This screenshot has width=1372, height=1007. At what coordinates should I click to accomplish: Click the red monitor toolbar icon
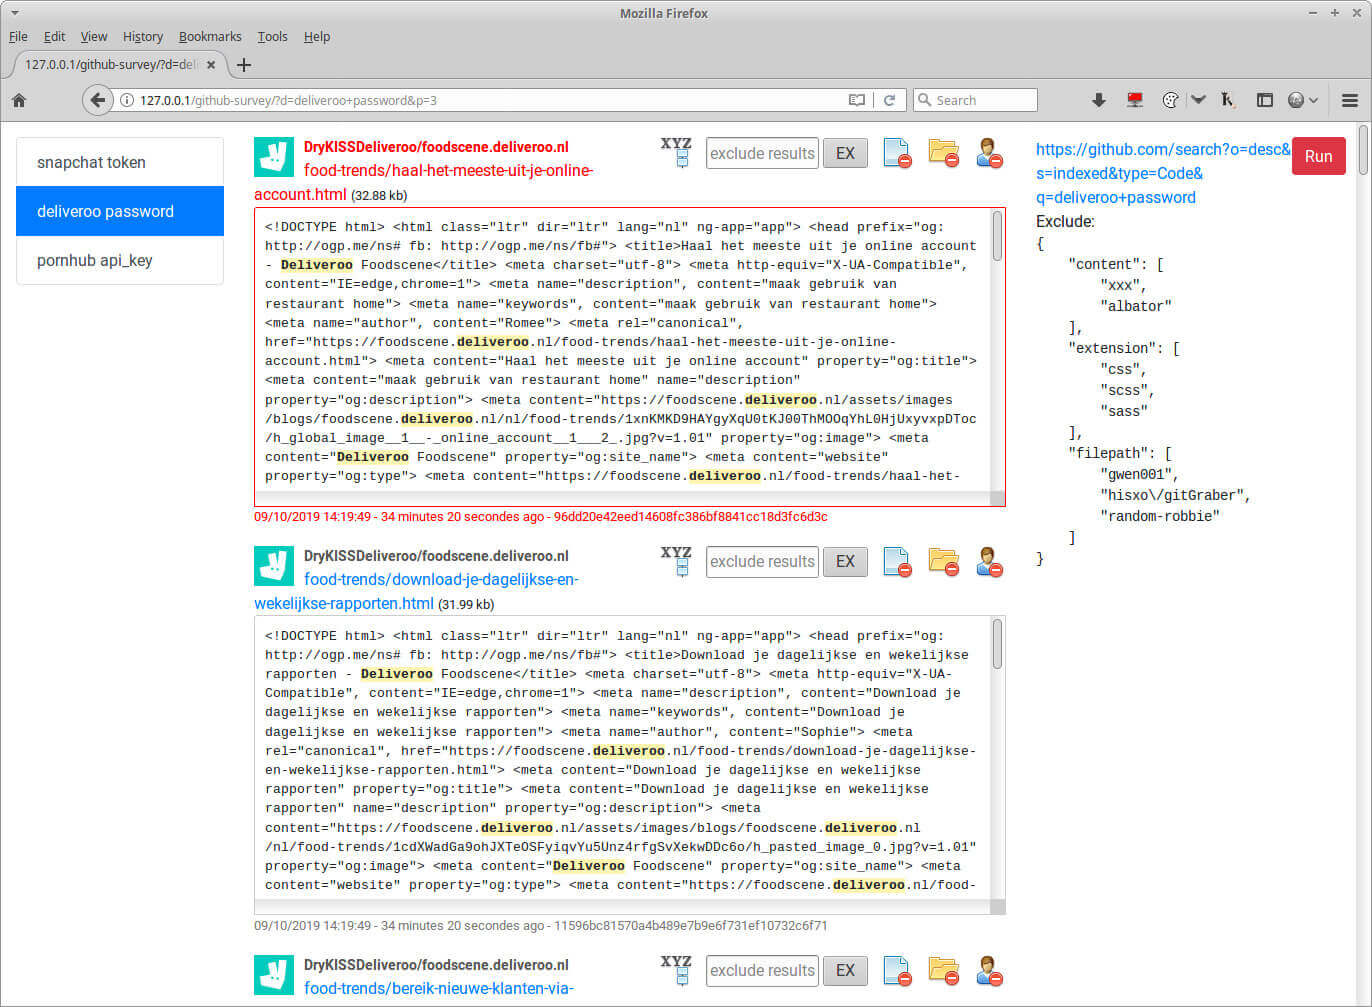tap(1134, 100)
